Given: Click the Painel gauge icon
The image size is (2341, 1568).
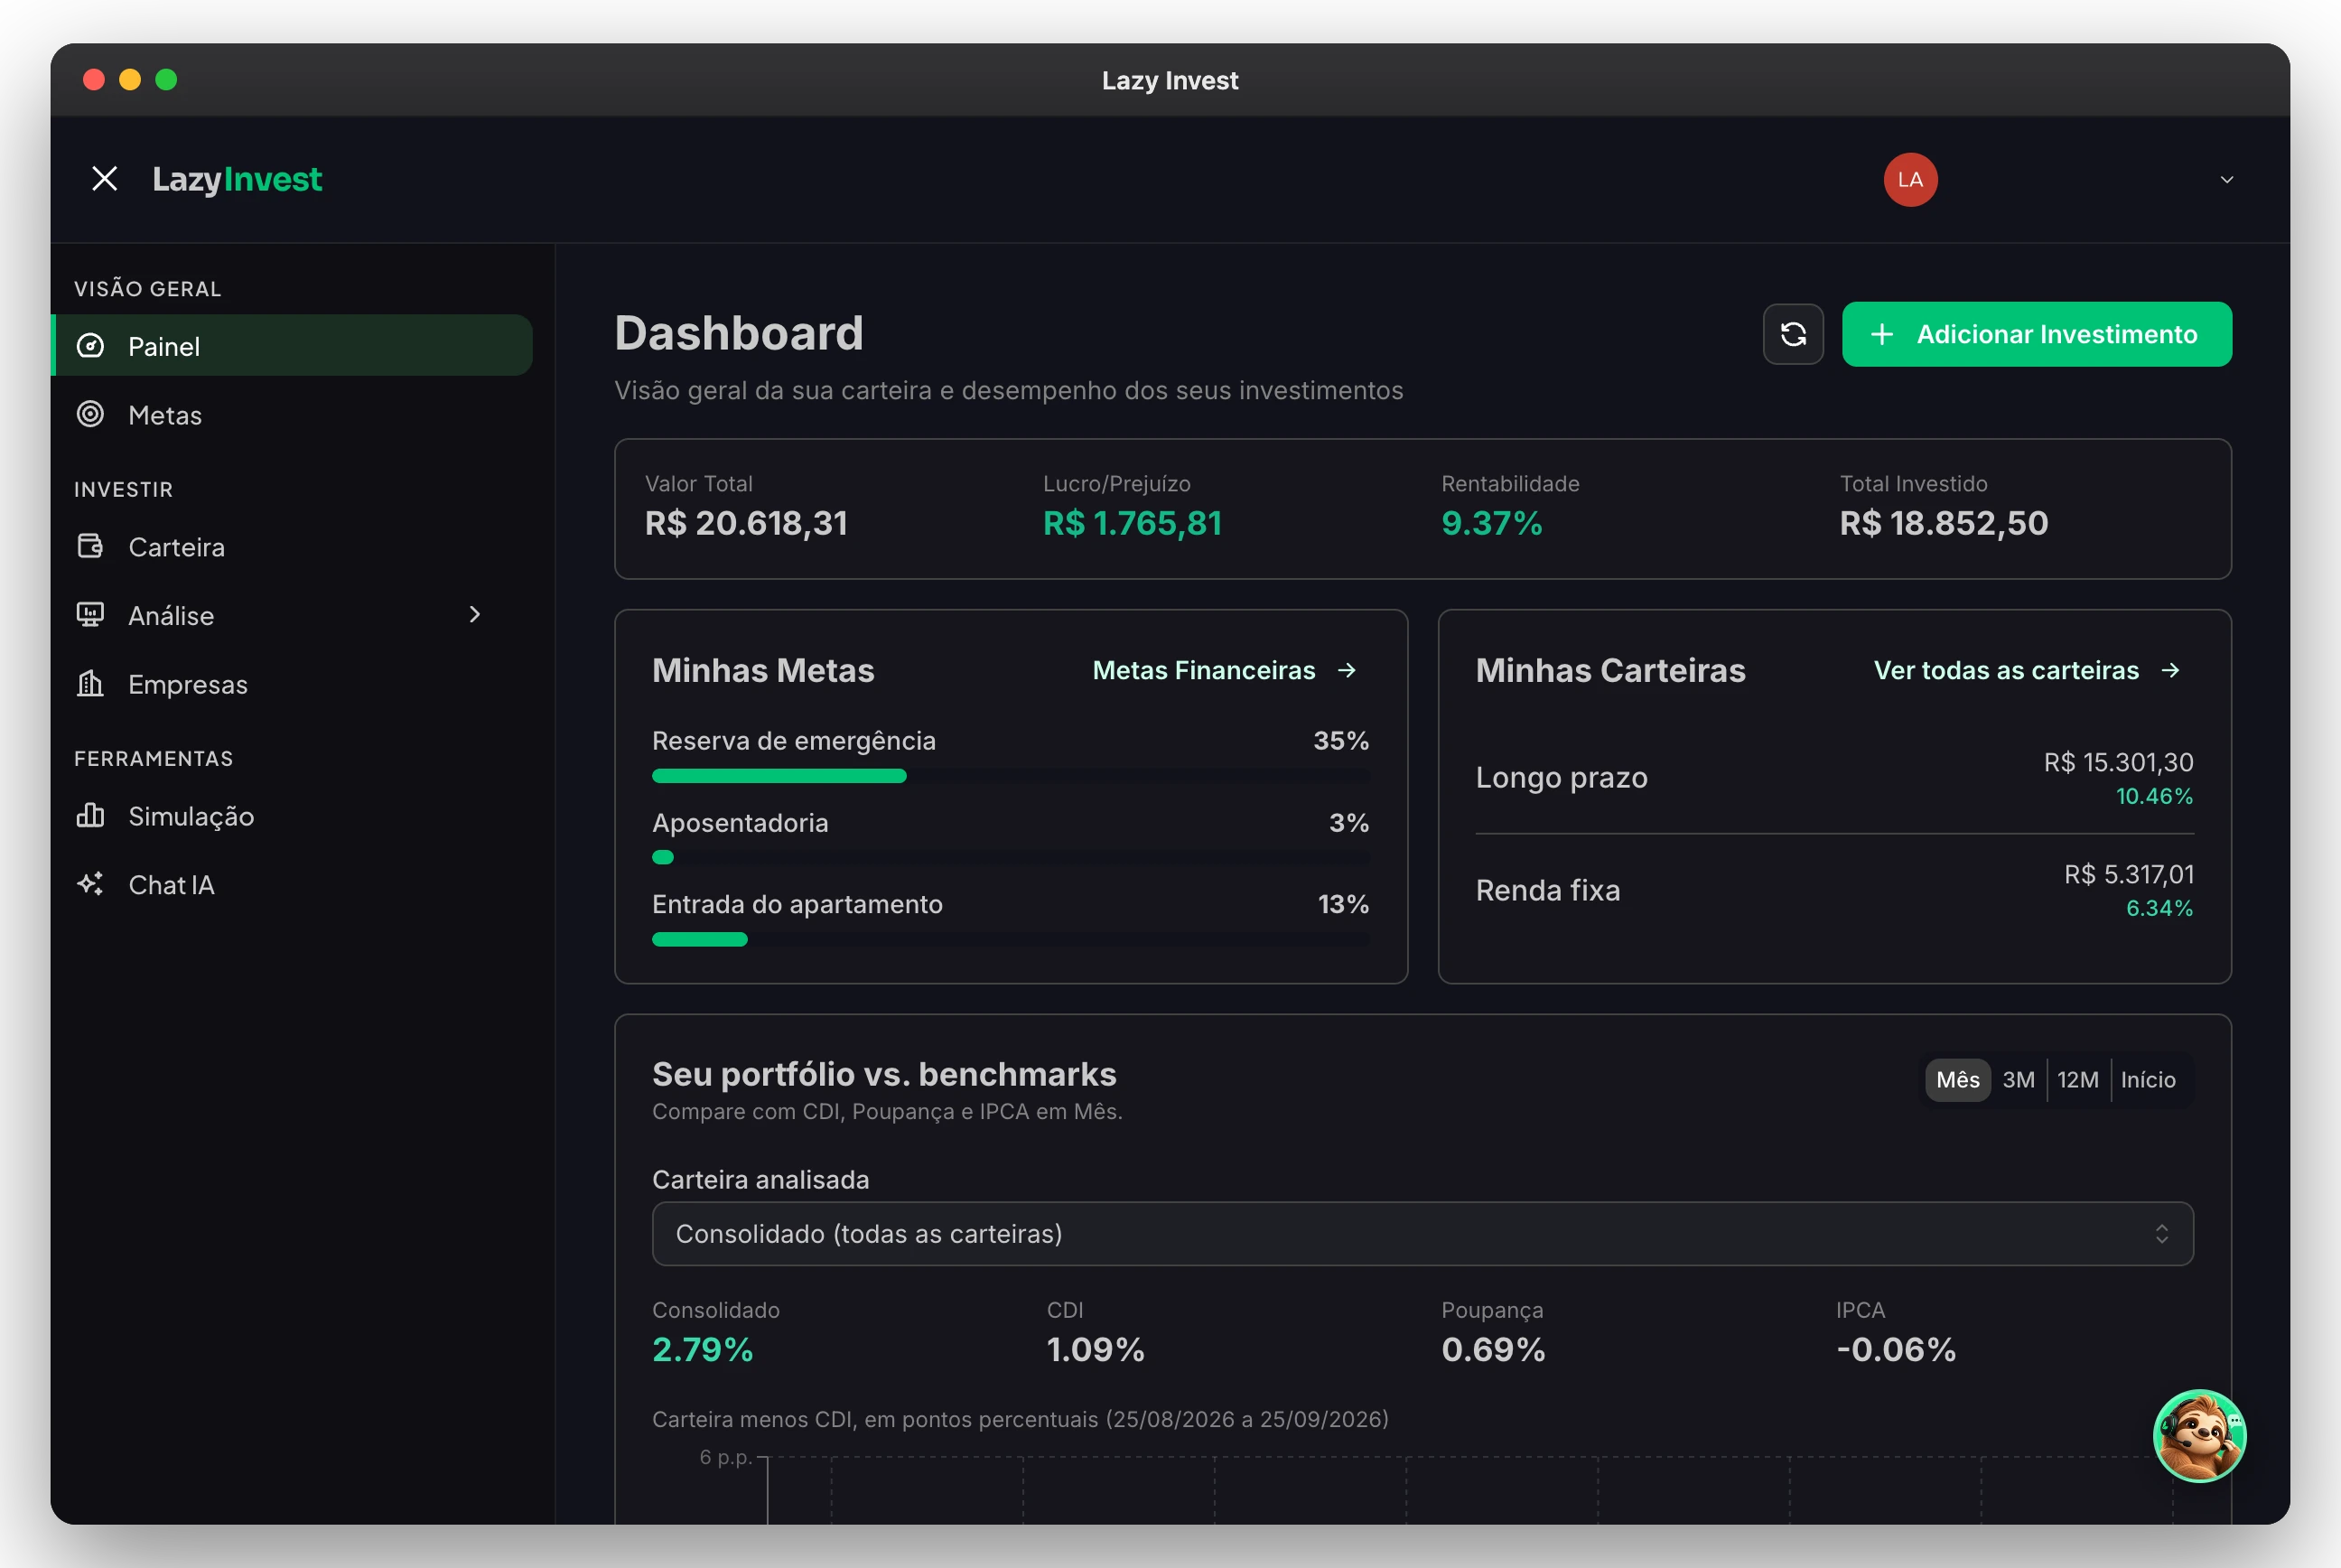Looking at the screenshot, I should (x=91, y=346).
